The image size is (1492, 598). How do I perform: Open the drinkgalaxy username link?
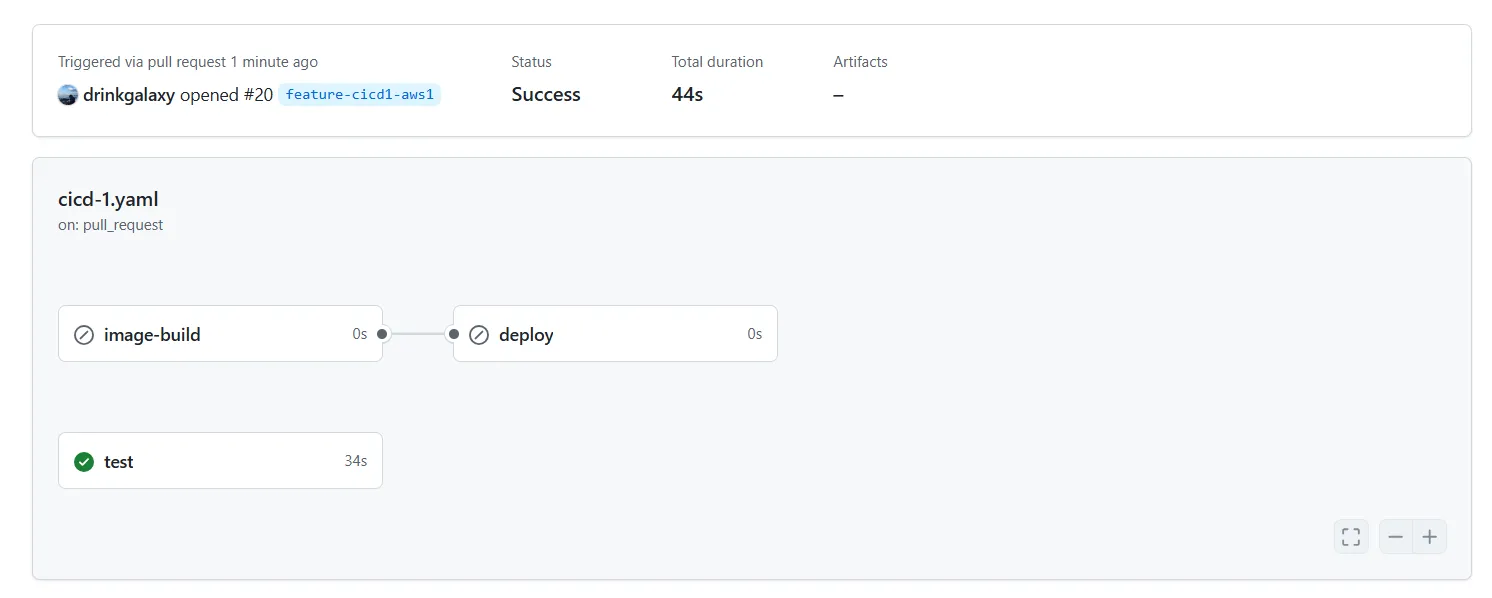click(x=129, y=95)
